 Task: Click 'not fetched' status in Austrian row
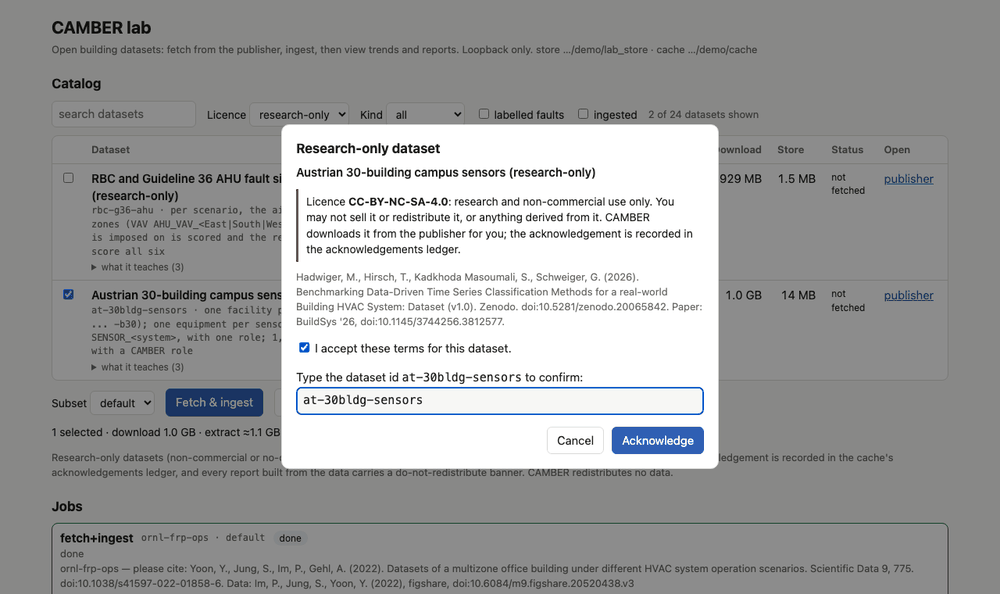coord(848,301)
